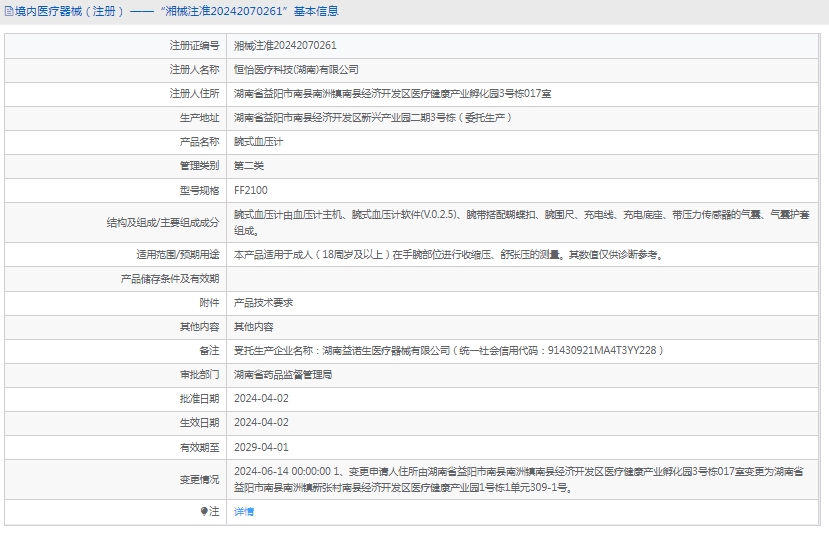Click the 注册证编号 row label
829x534 pixels.
pos(194,46)
